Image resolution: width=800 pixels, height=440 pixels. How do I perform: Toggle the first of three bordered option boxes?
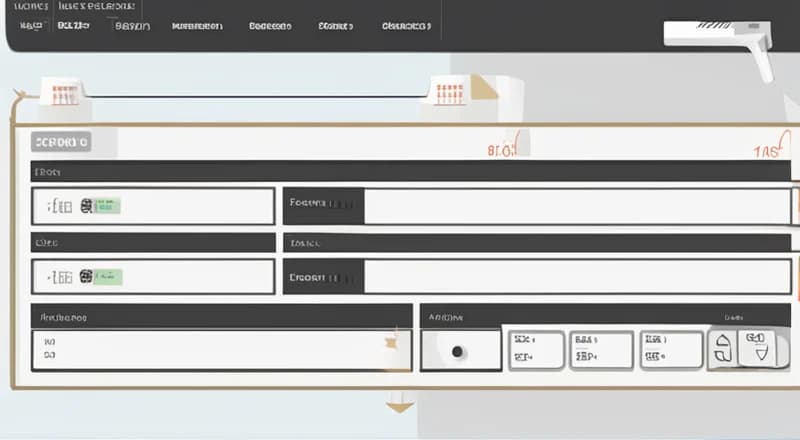pos(535,350)
